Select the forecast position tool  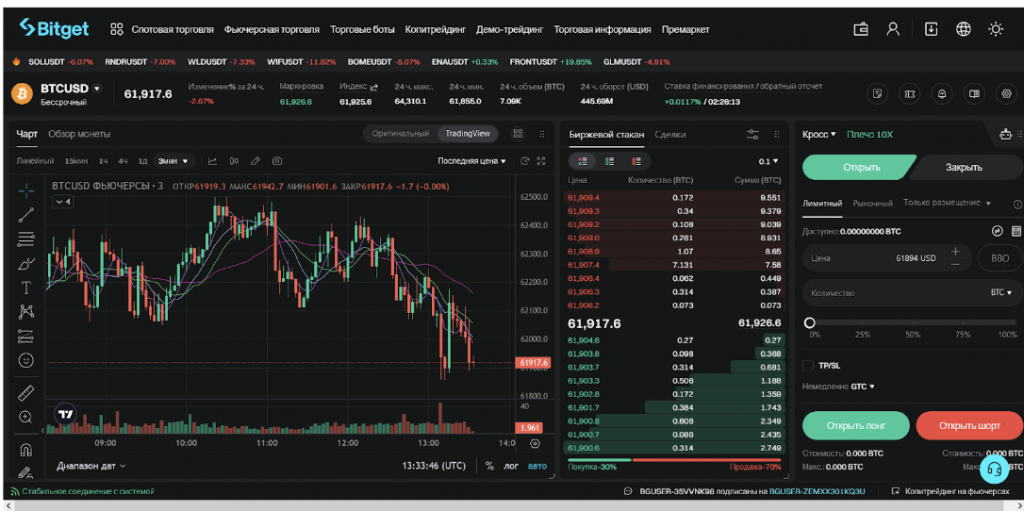26,336
